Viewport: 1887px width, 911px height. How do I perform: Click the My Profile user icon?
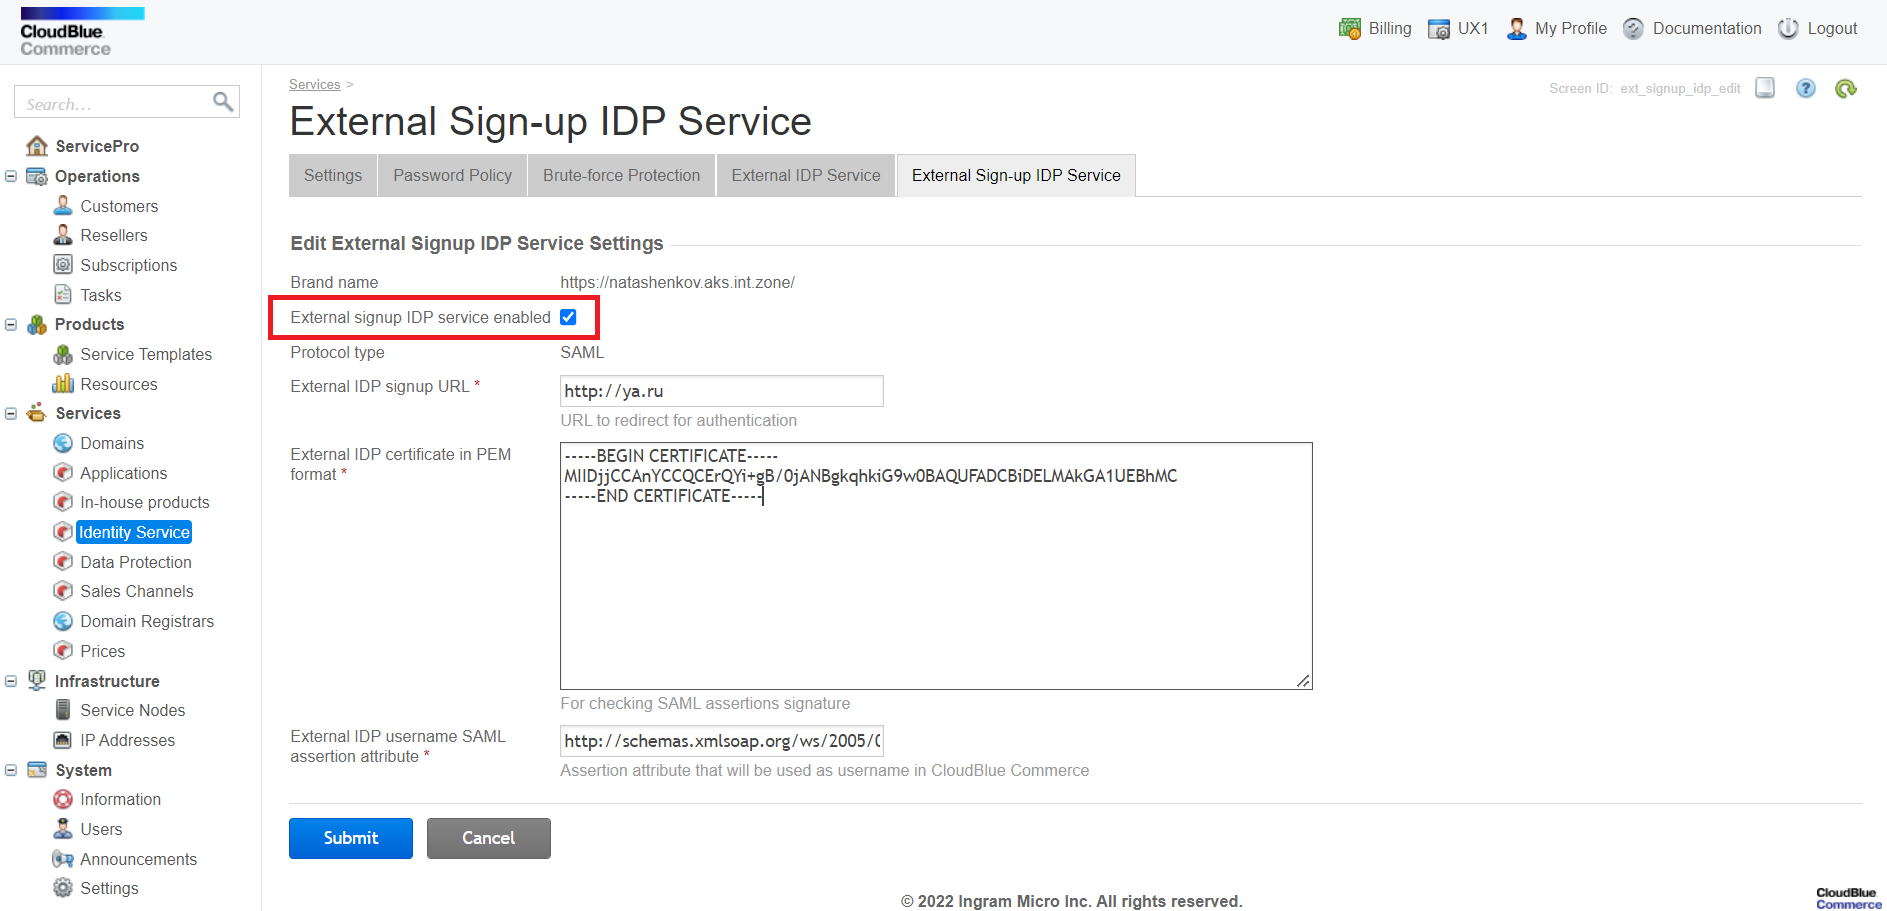(x=1516, y=28)
